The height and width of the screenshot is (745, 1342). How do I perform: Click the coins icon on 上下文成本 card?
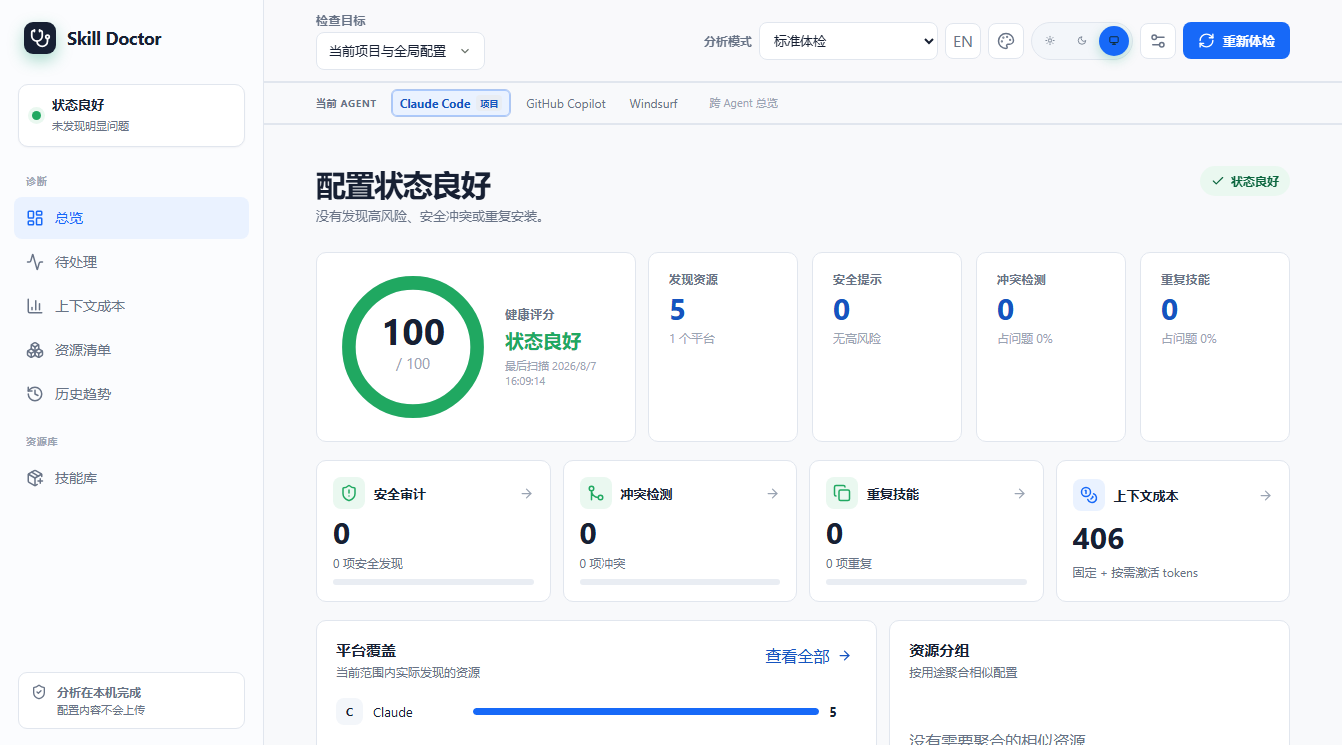pos(1089,495)
